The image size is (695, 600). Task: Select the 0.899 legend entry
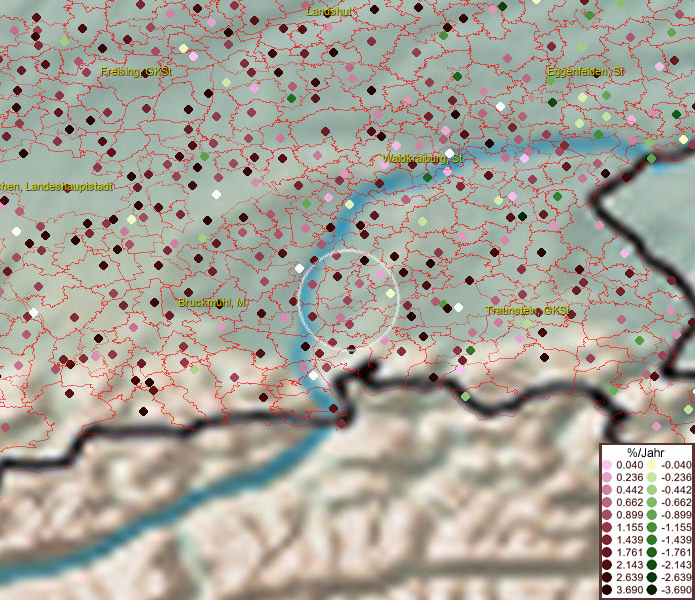tap(629, 515)
